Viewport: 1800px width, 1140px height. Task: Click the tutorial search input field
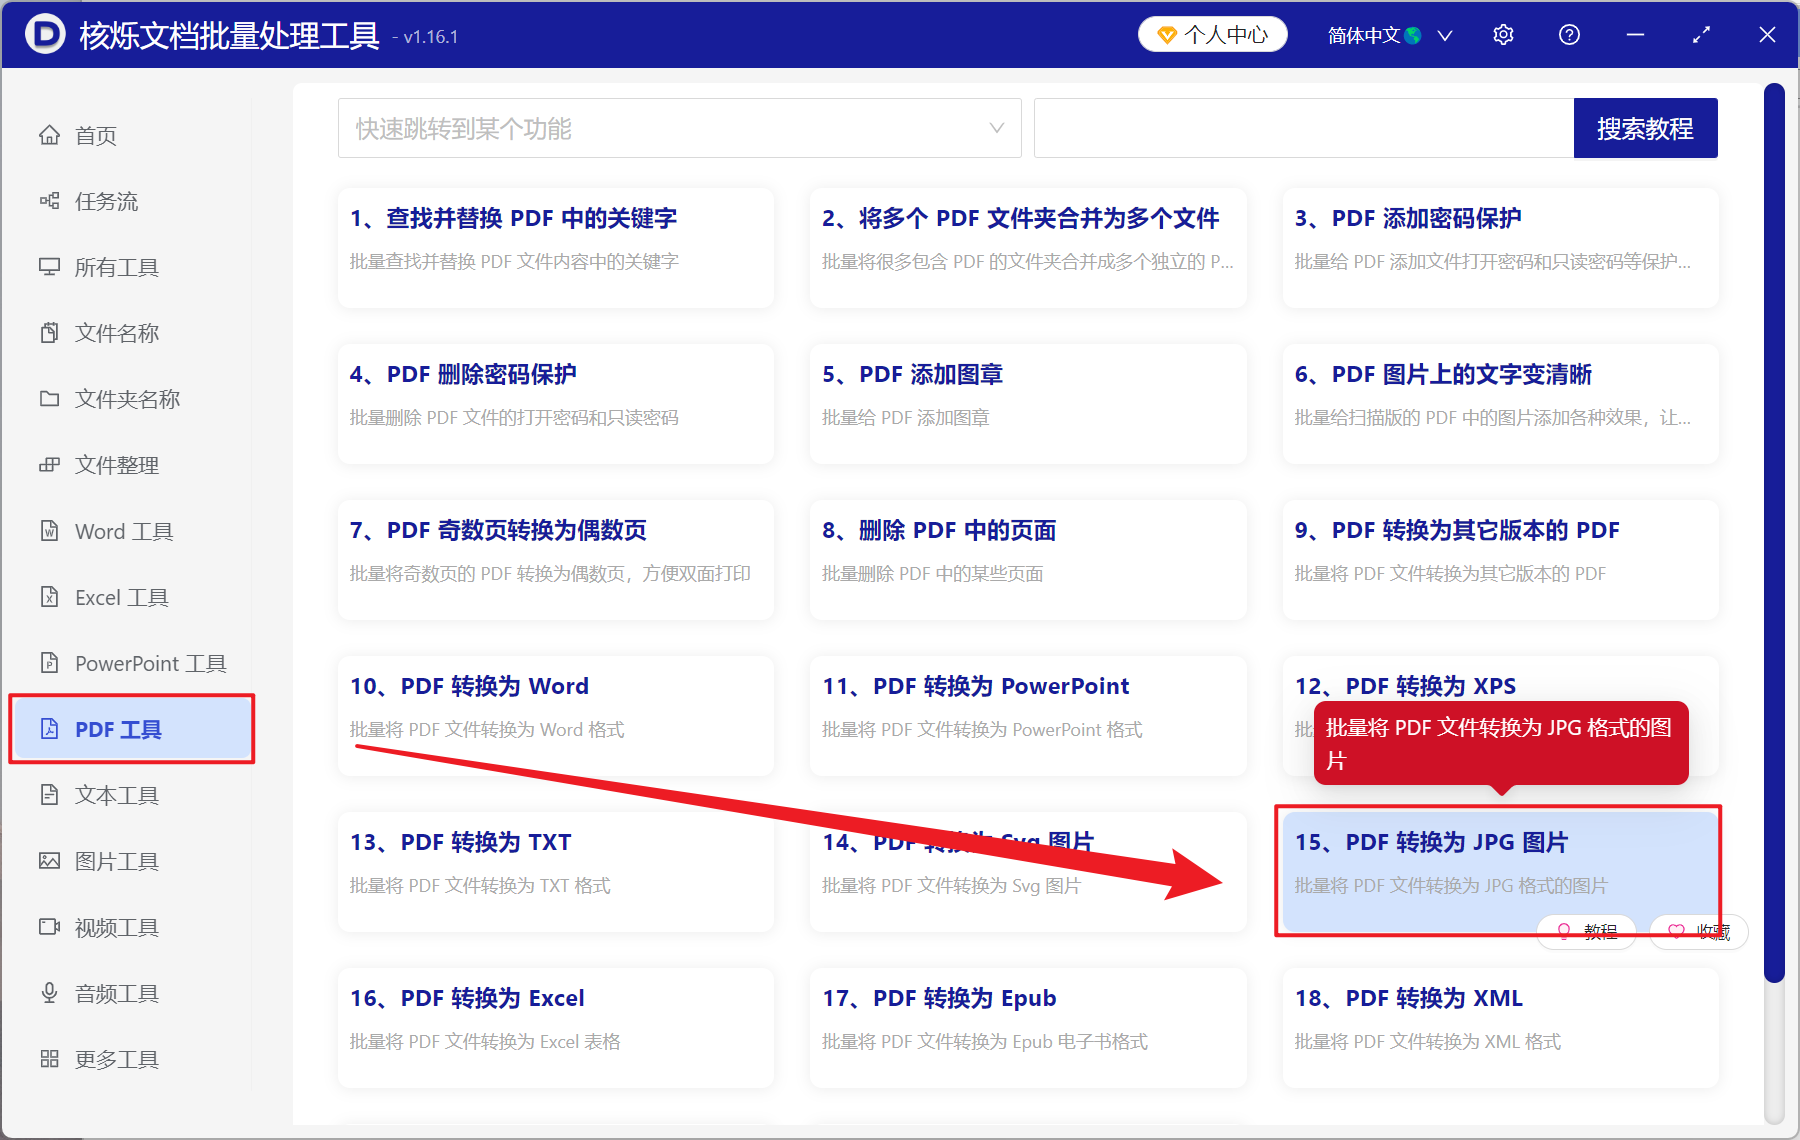(x=1300, y=128)
